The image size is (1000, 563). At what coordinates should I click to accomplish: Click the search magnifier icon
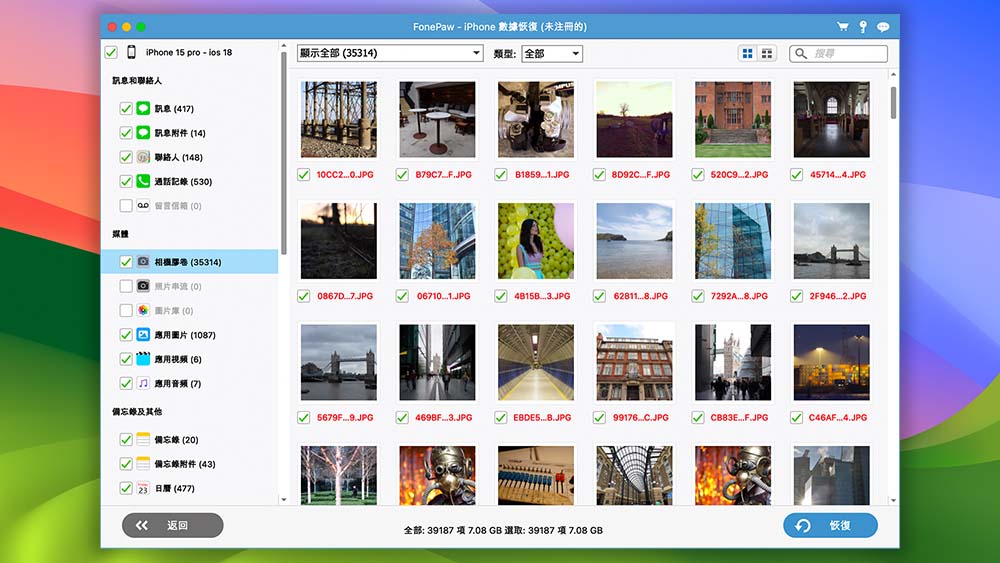(801, 54)
